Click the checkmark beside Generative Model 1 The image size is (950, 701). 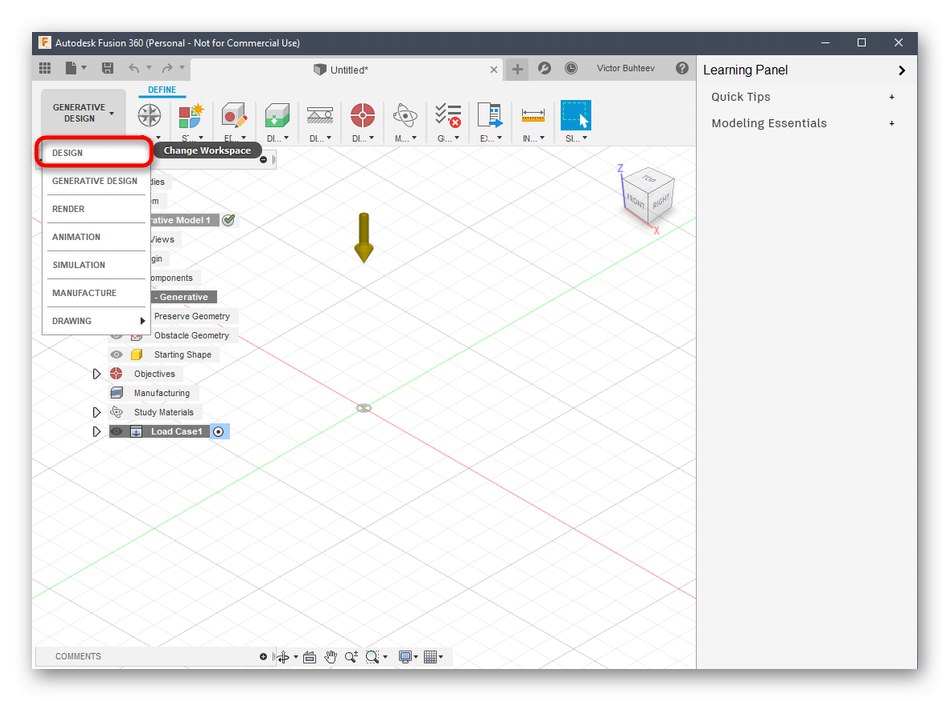point(228,220)
